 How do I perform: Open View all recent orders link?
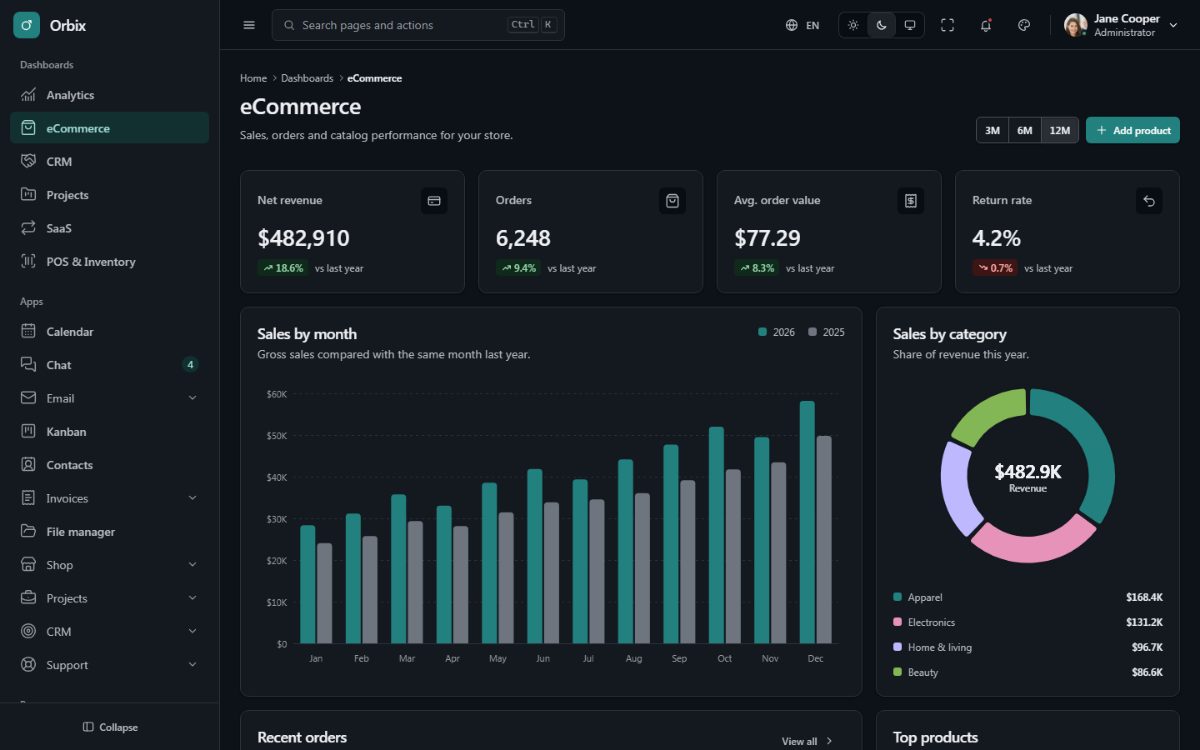point(807,741)
